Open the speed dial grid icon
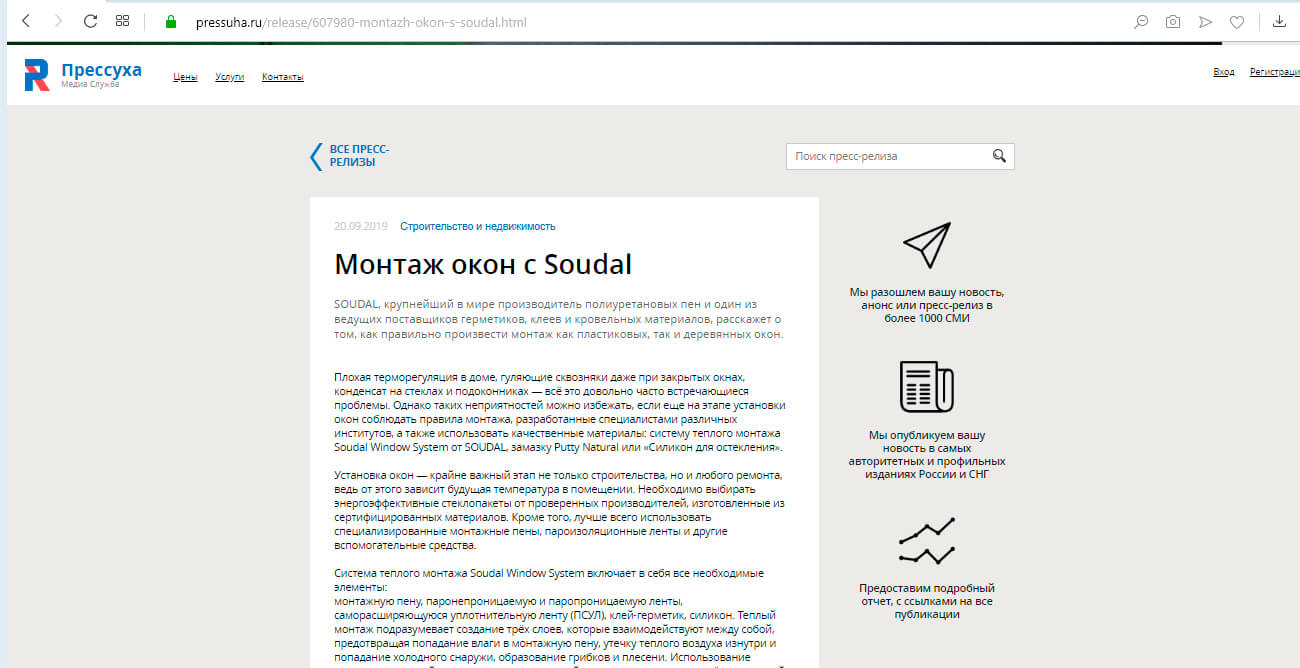The width and height of the screenshot is (1300, 668). [122, 21]
